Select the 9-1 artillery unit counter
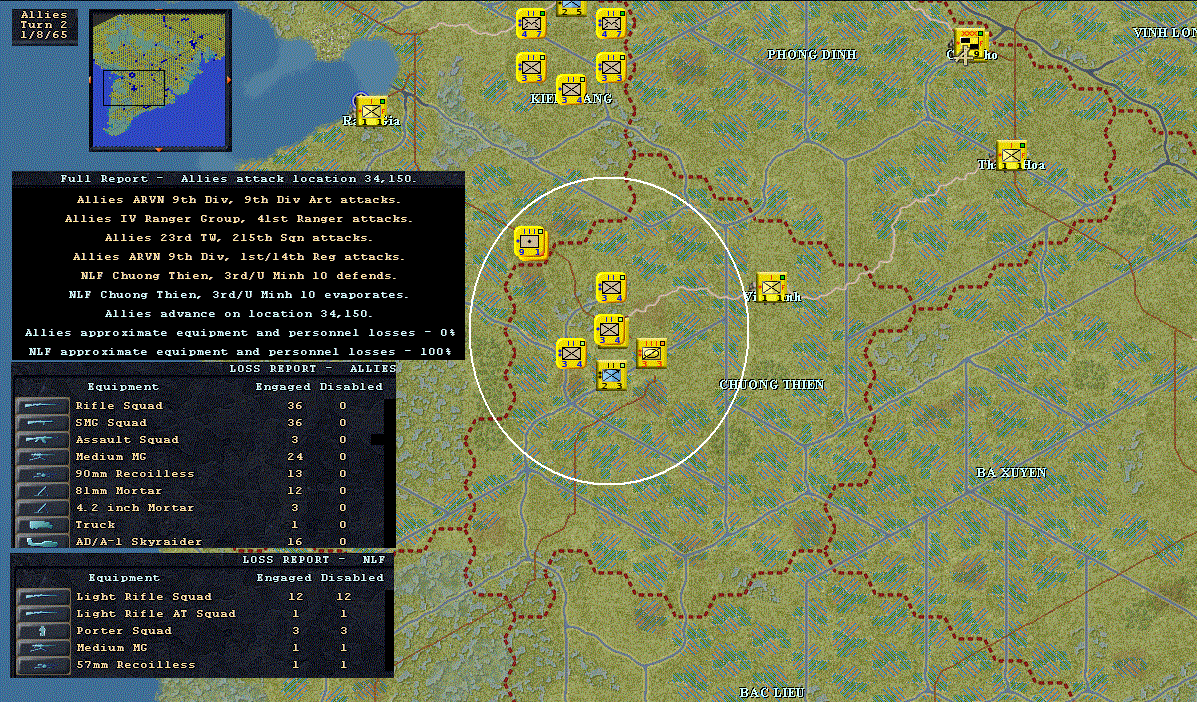1197x702 pixels. (531, 243)
